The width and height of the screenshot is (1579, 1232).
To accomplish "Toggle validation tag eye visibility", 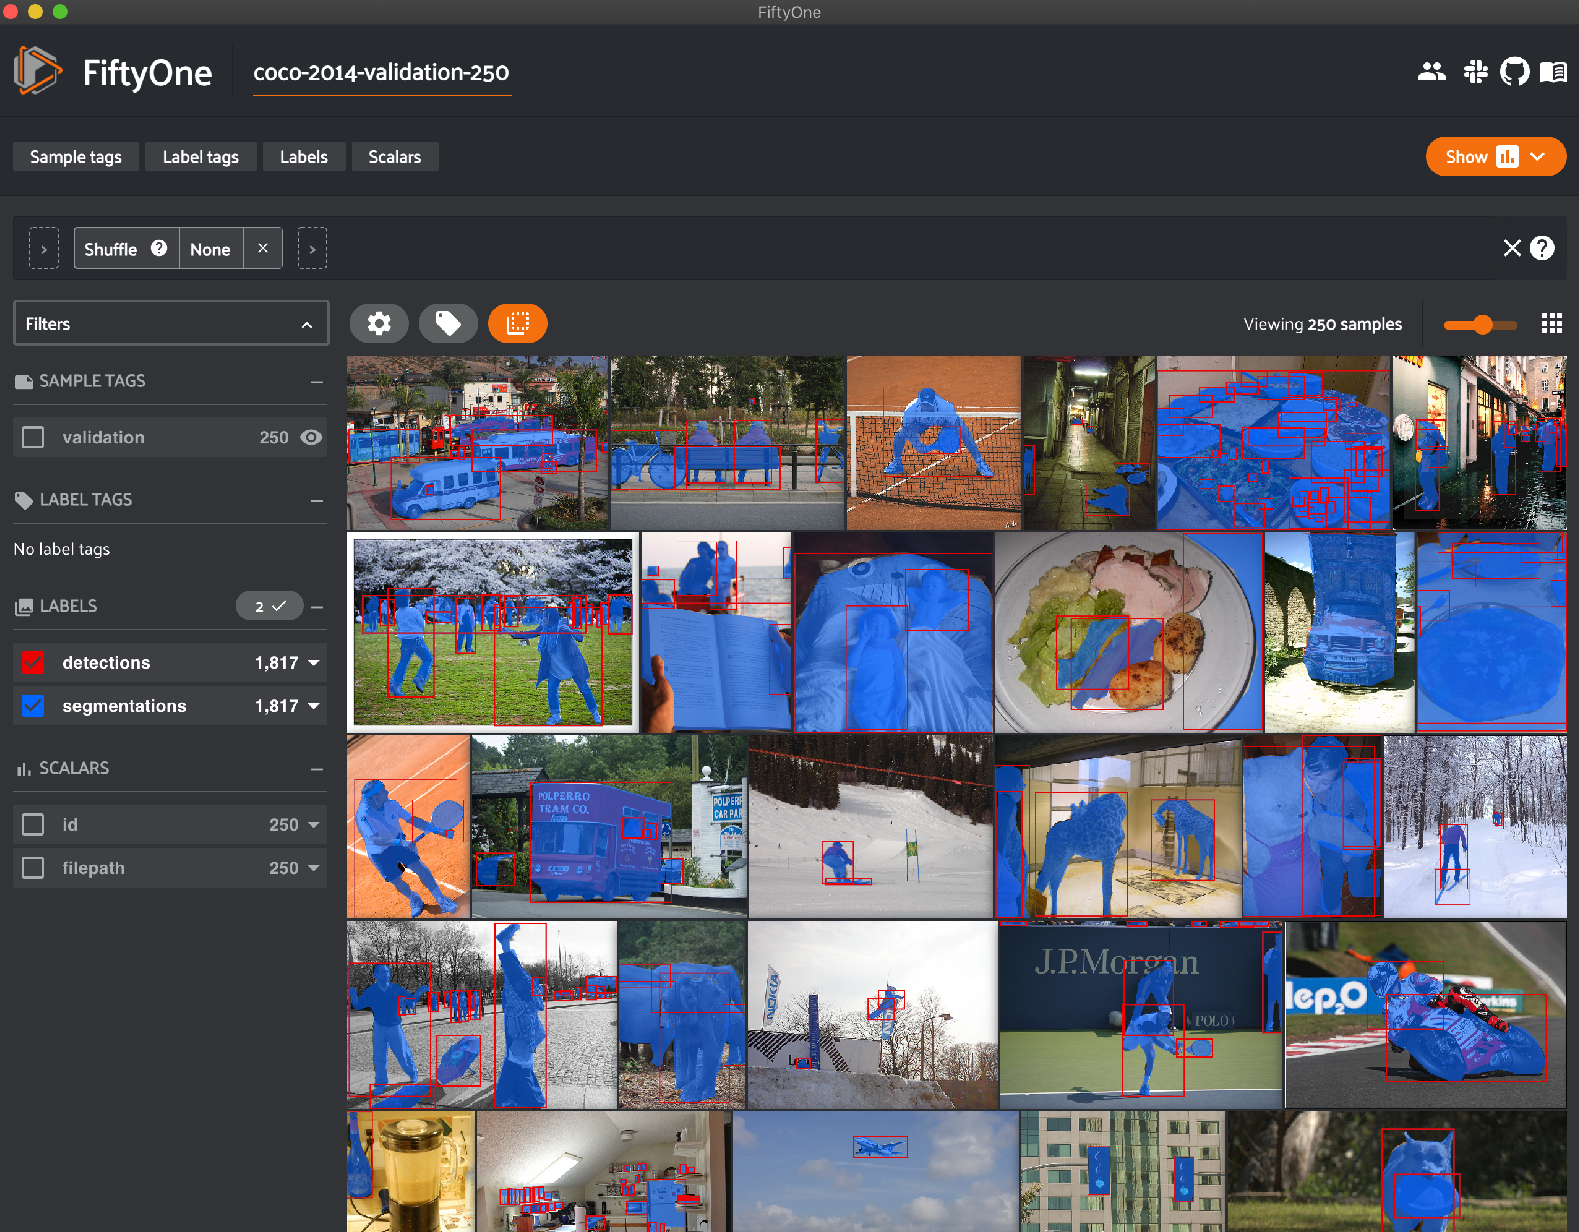I will (312, 437).
